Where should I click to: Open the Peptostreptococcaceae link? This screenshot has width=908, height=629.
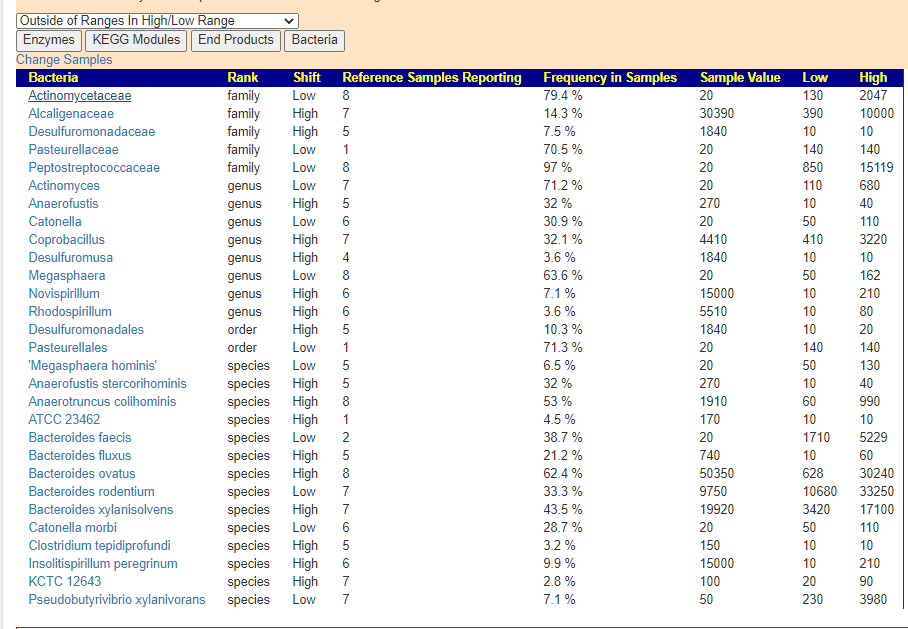click(94, 168)
